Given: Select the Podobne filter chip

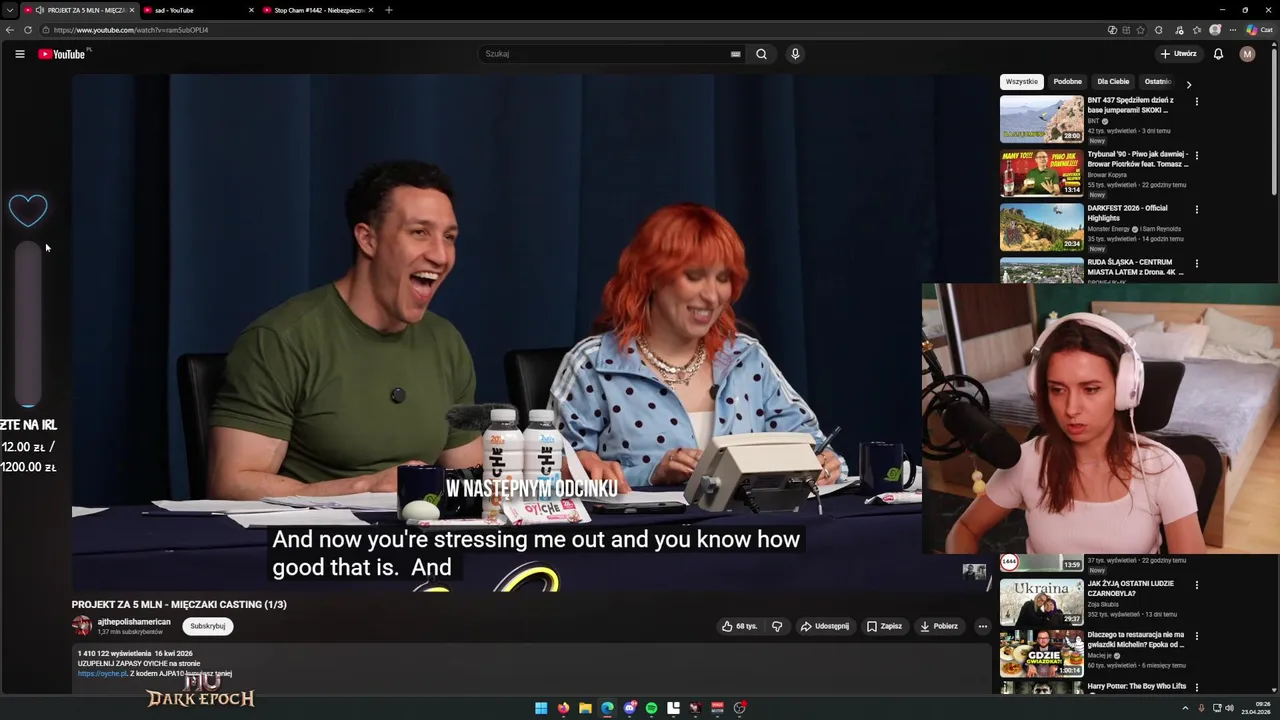Looking at the screenshot, I should point(1067,82).
